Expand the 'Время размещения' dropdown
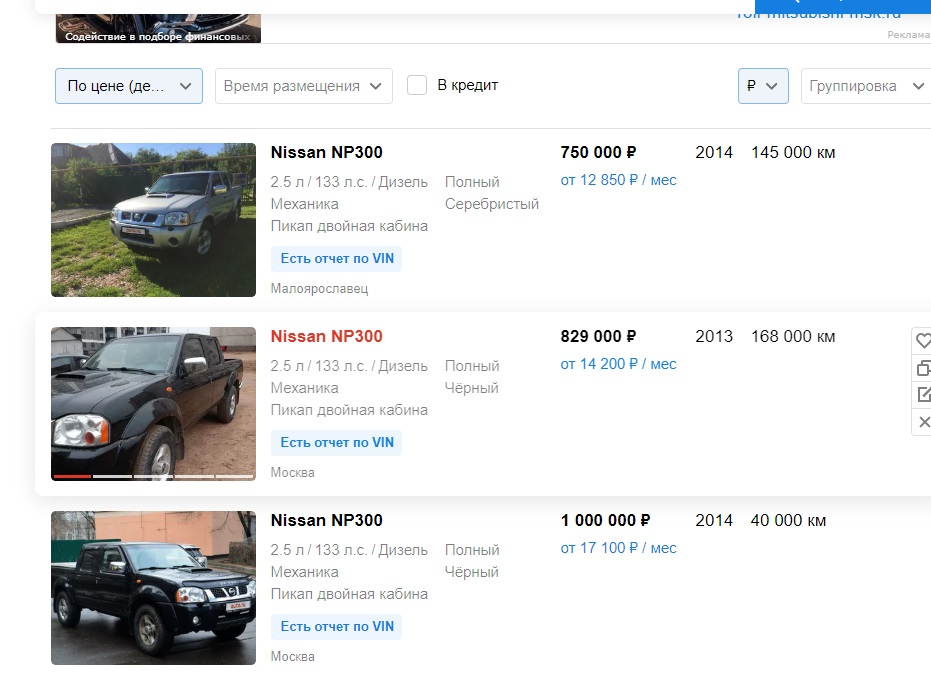 pyautogui.click(x=303, y=86)
